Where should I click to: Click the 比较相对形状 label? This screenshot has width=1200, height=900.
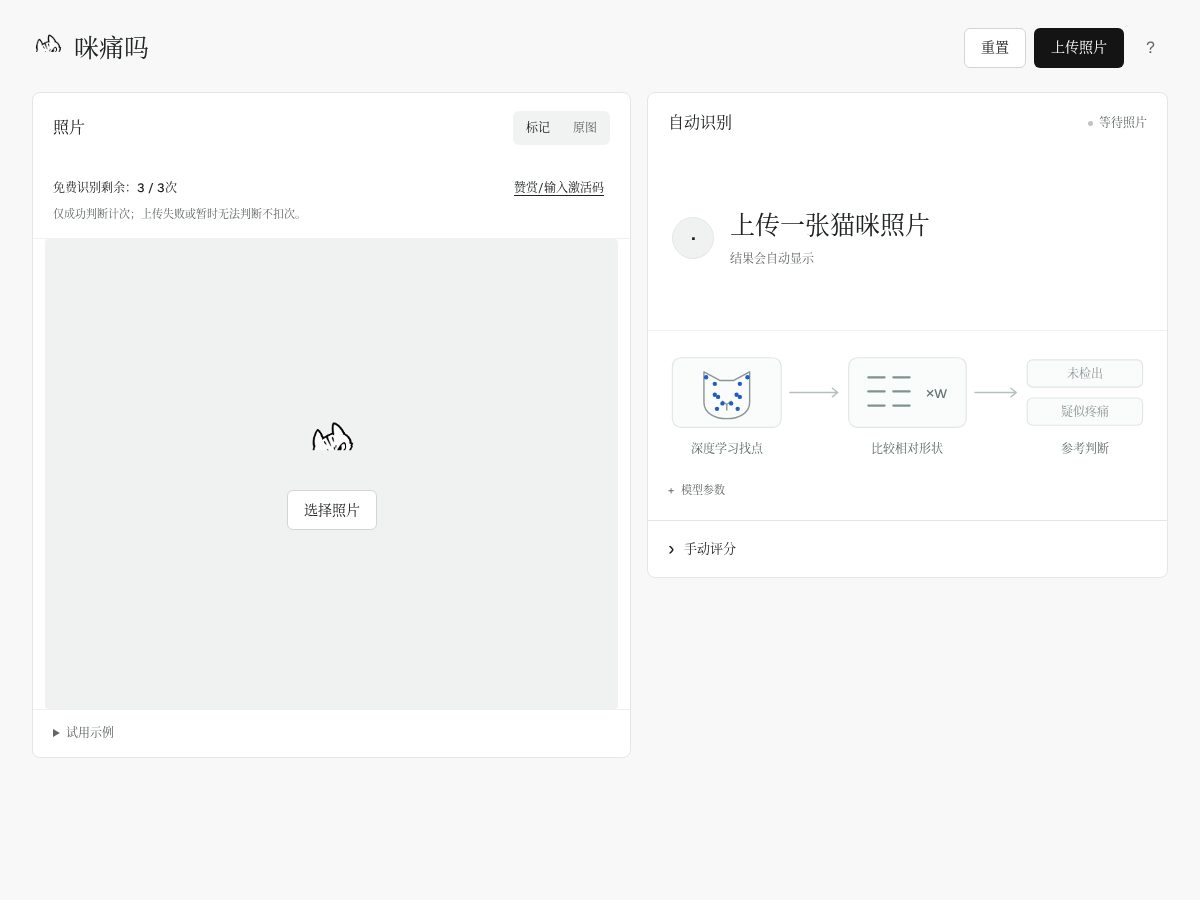coord(907,448)
